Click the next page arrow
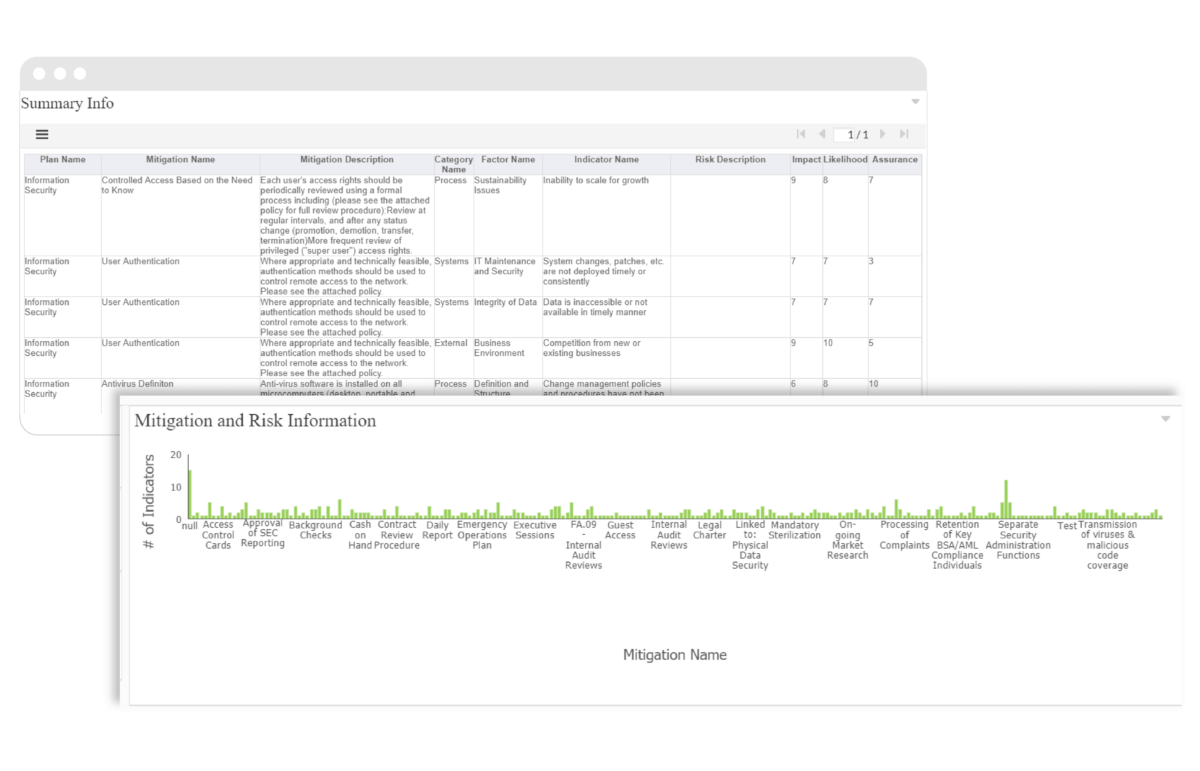The height and width of the screenshot is (771, 1200). [x=884, y=133]
